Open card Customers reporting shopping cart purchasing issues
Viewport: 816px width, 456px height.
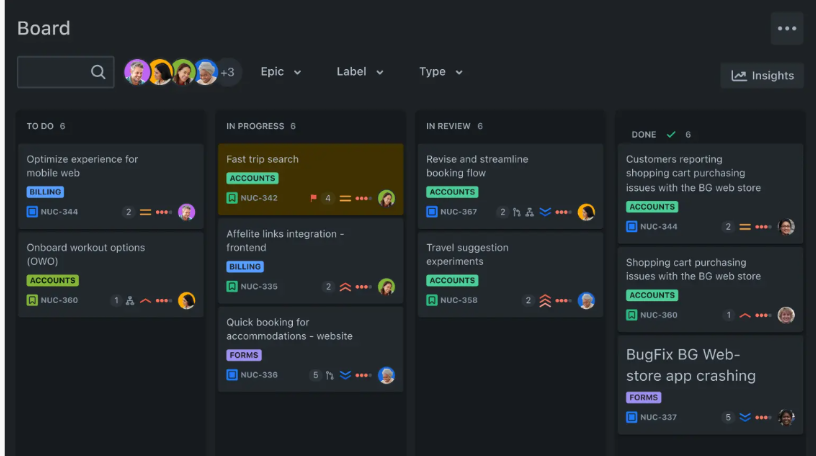(x=710, y=193)
